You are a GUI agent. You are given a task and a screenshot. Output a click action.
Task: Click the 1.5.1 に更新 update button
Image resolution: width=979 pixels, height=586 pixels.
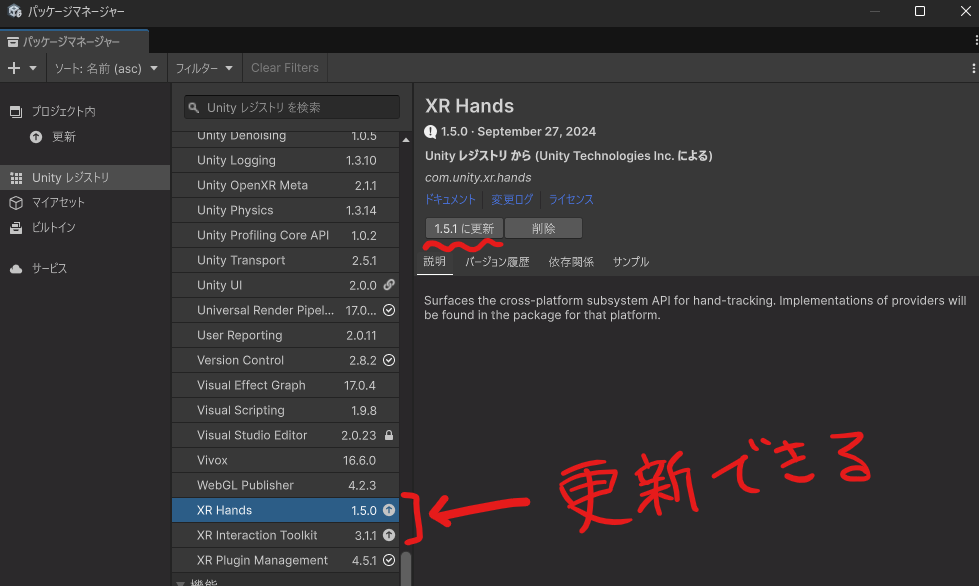(x=464, y=228)
